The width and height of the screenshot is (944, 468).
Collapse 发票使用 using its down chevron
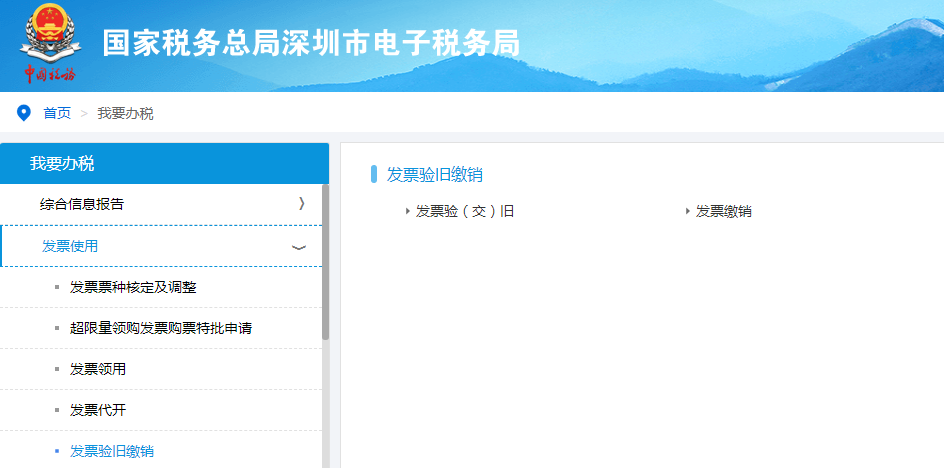298,247
